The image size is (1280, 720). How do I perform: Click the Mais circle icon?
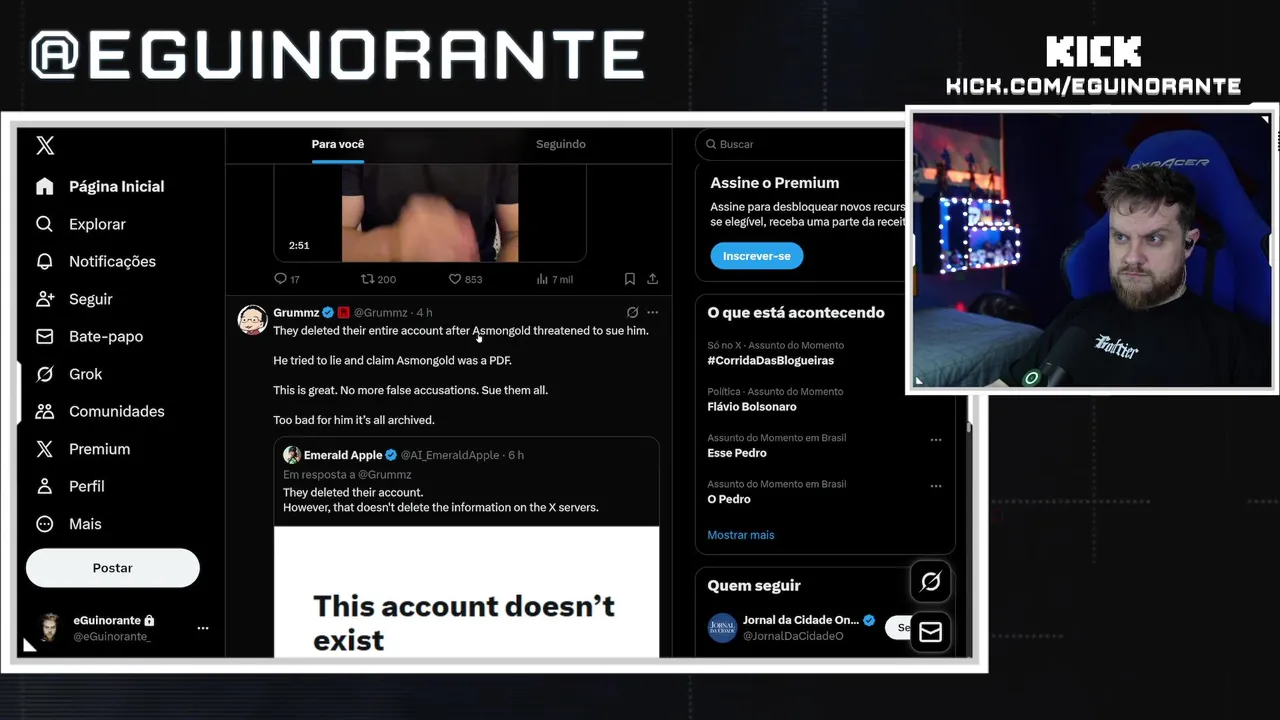coord(44,524)
